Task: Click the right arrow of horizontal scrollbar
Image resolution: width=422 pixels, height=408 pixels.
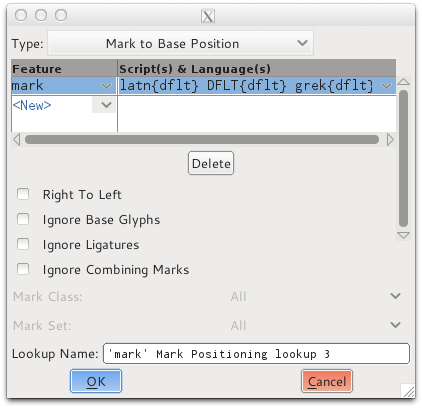Action: tap(390, 139)
